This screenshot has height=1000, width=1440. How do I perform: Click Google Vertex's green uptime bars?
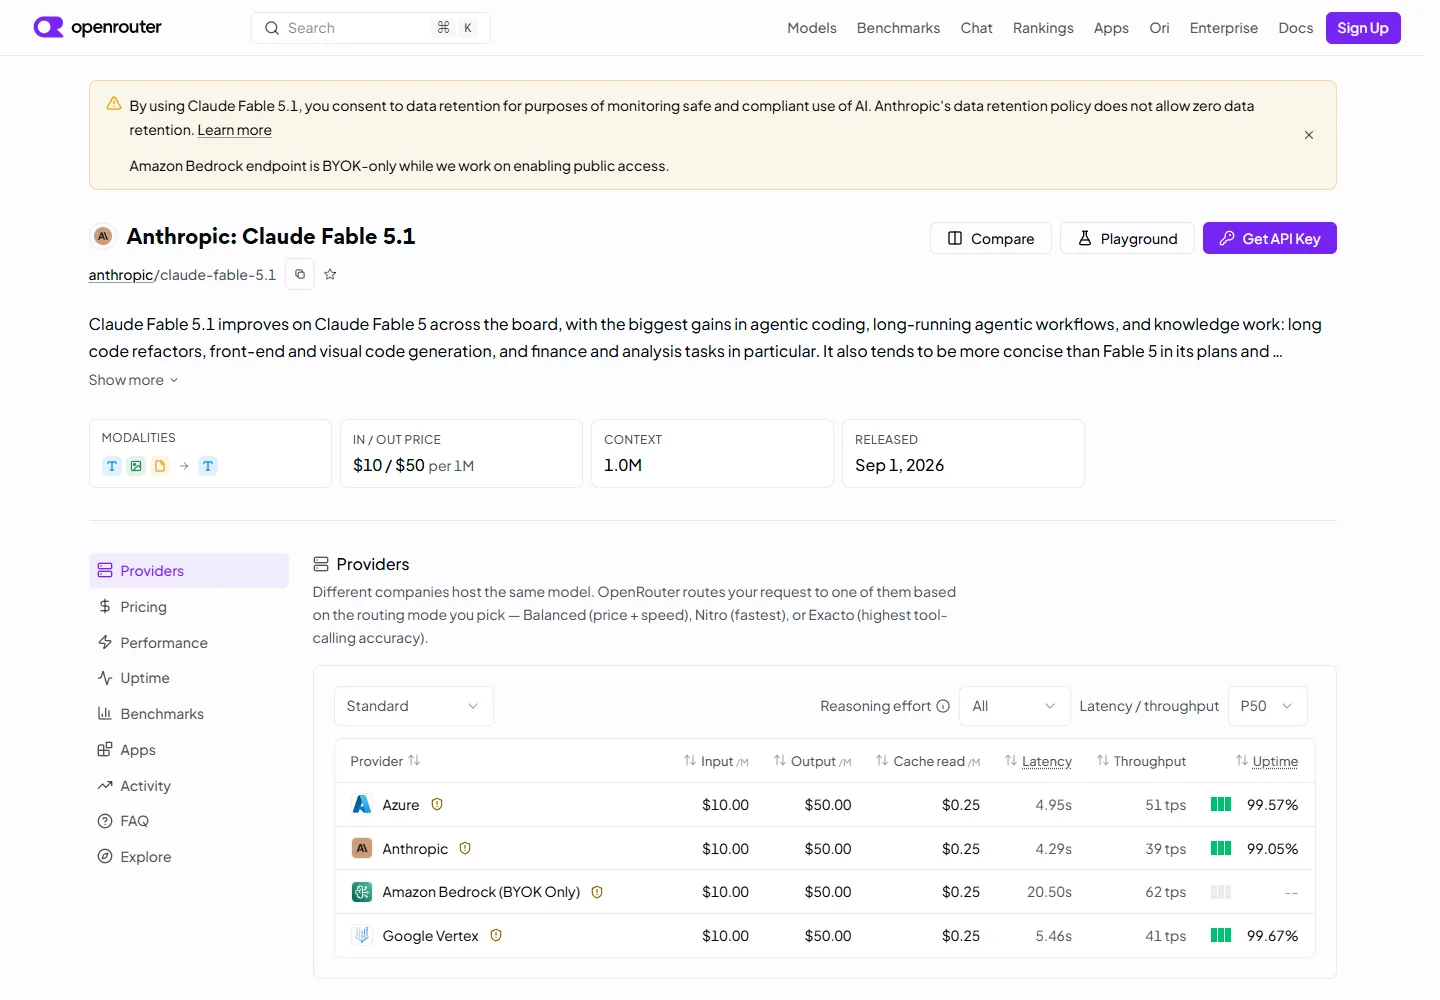(x=1221, y=936)
